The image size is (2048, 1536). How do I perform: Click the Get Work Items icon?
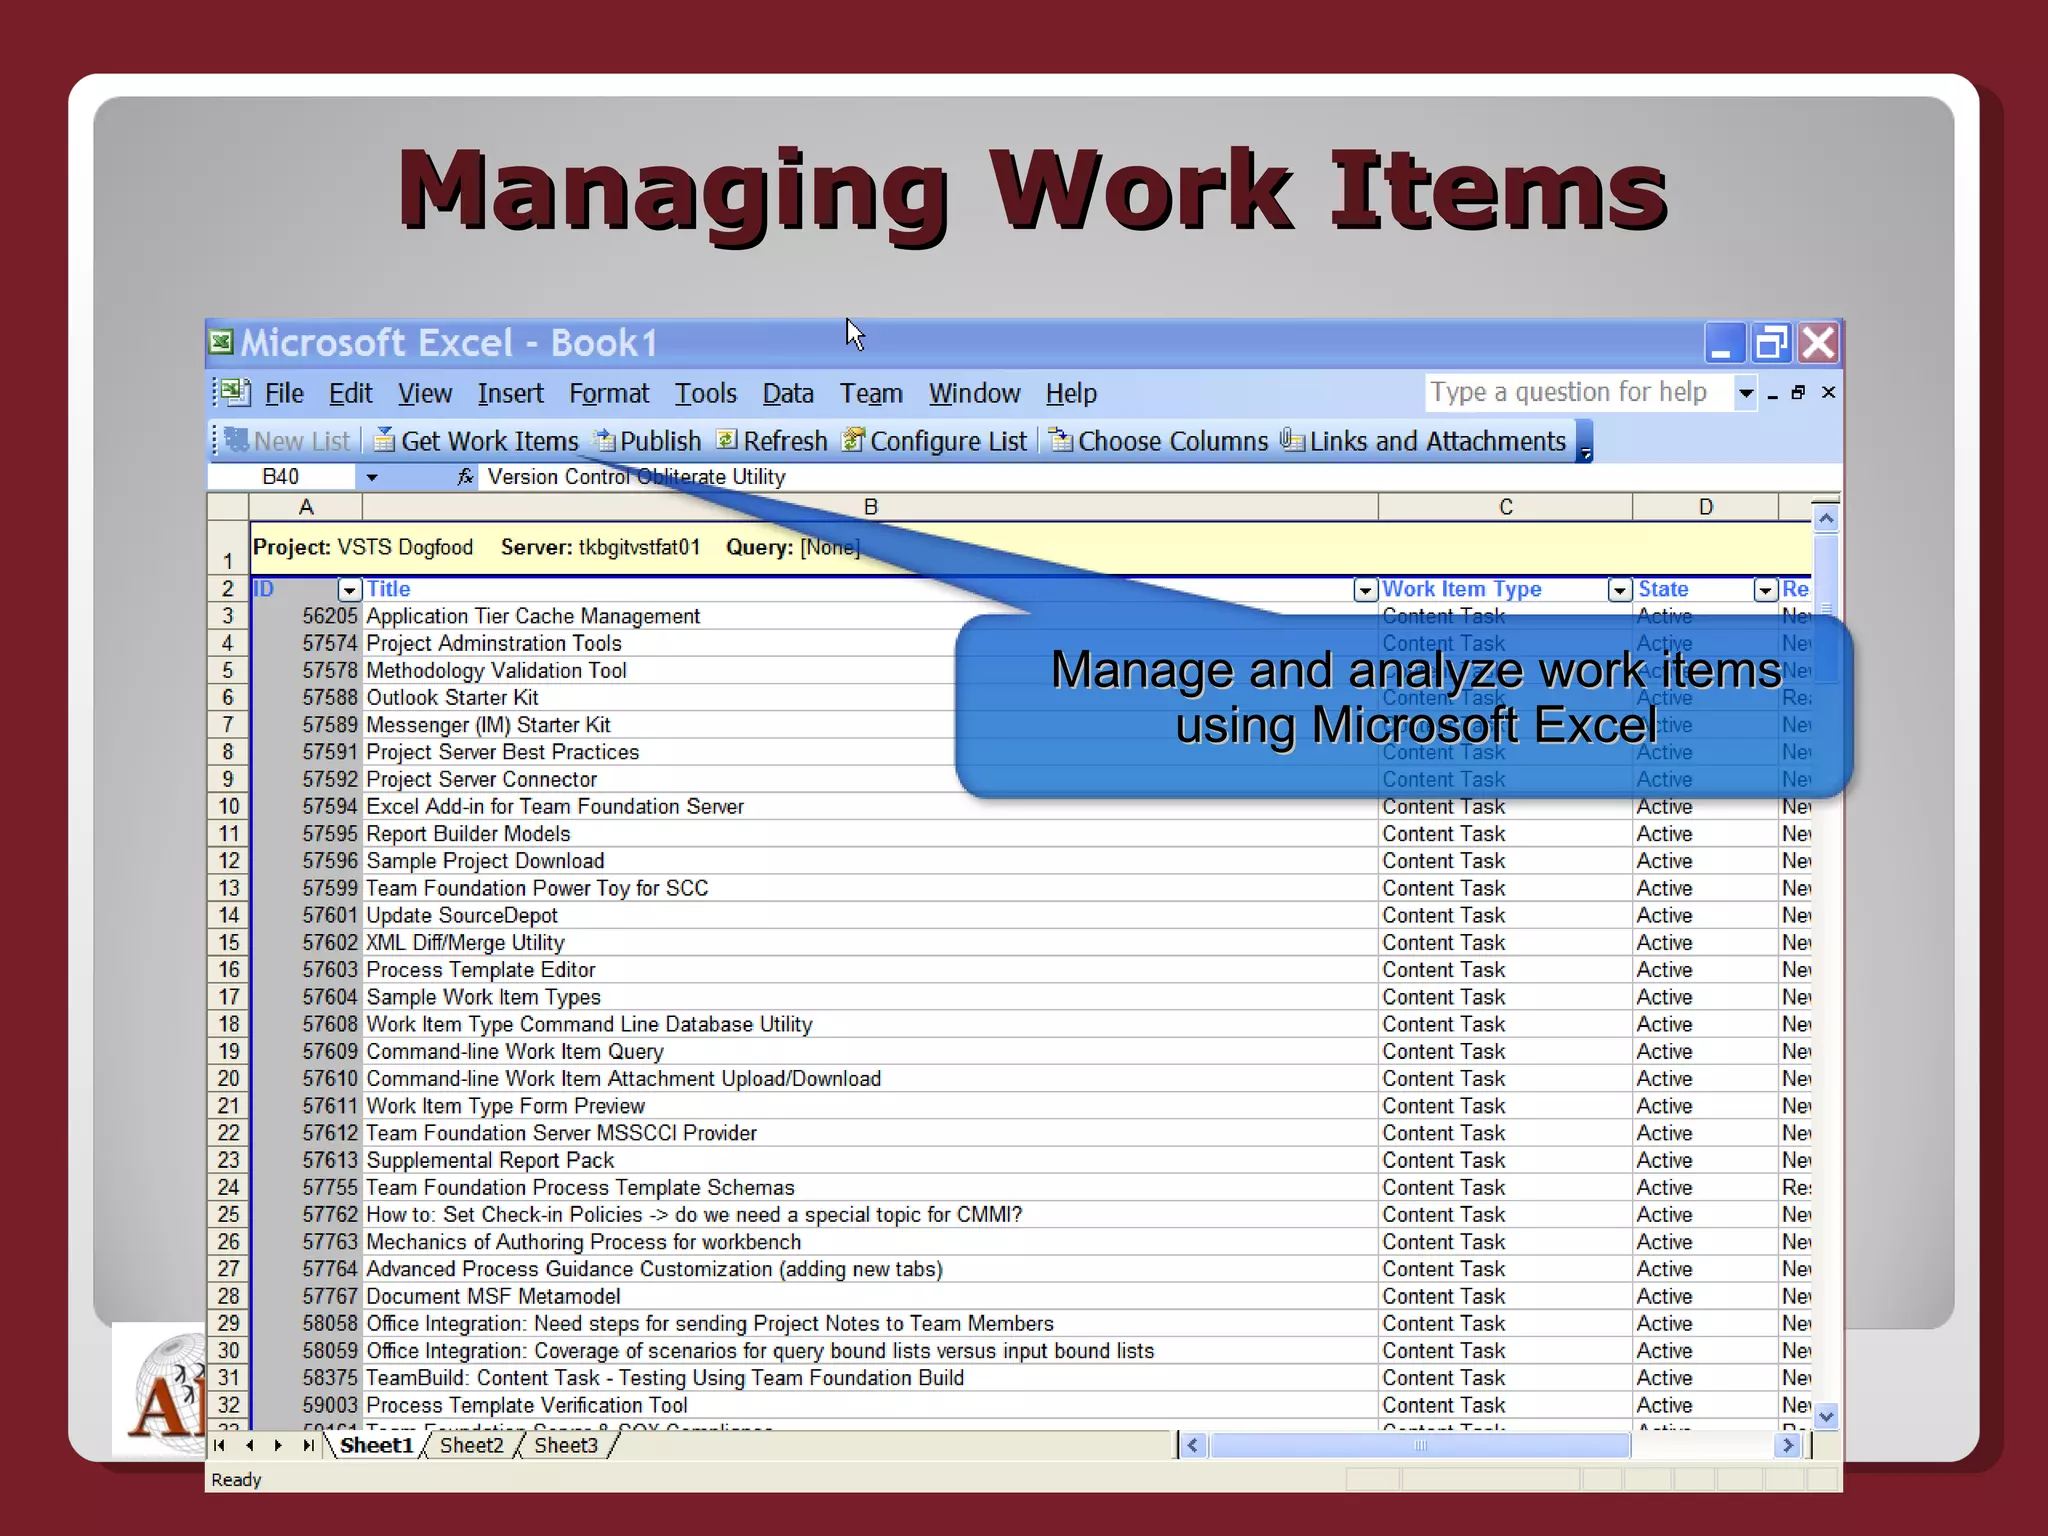[383, 440]
